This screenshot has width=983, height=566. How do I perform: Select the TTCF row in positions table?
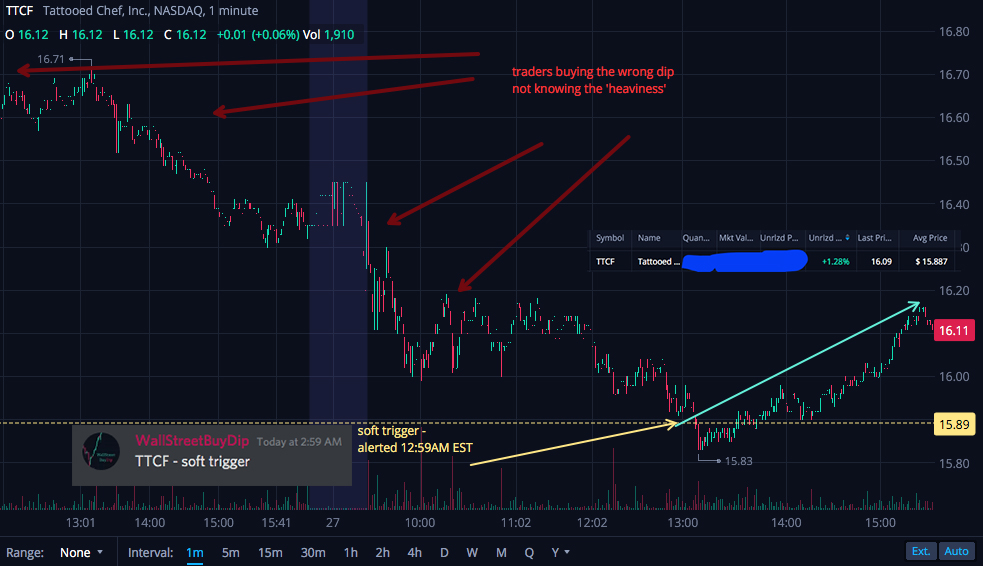774,261
